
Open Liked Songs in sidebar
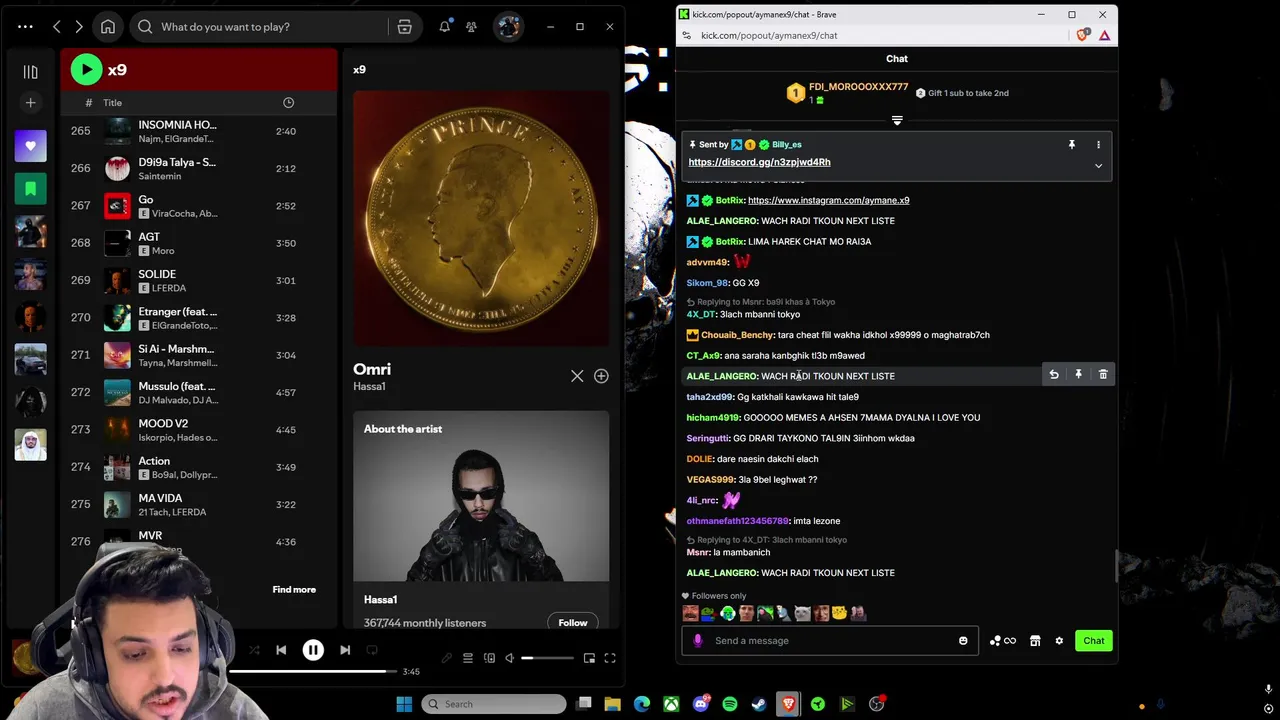click(x=30, y=146)
